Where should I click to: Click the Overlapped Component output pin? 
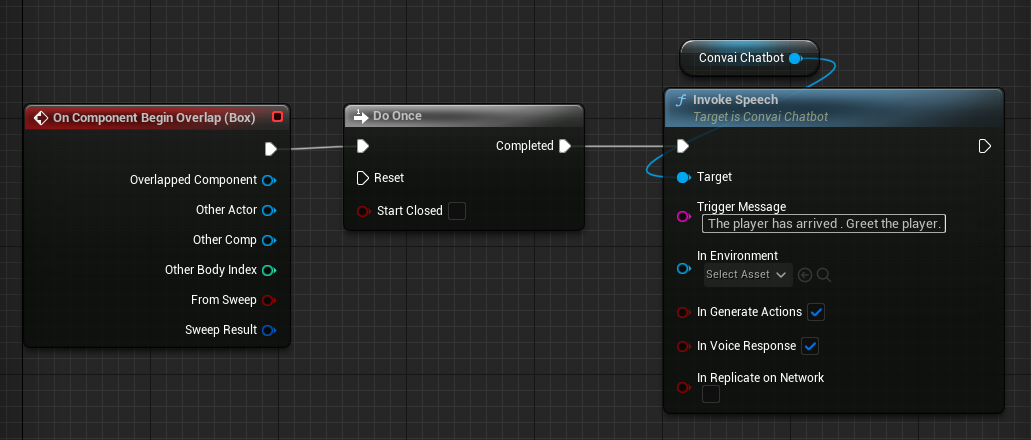pyautogui.click(x=268, y=181)
